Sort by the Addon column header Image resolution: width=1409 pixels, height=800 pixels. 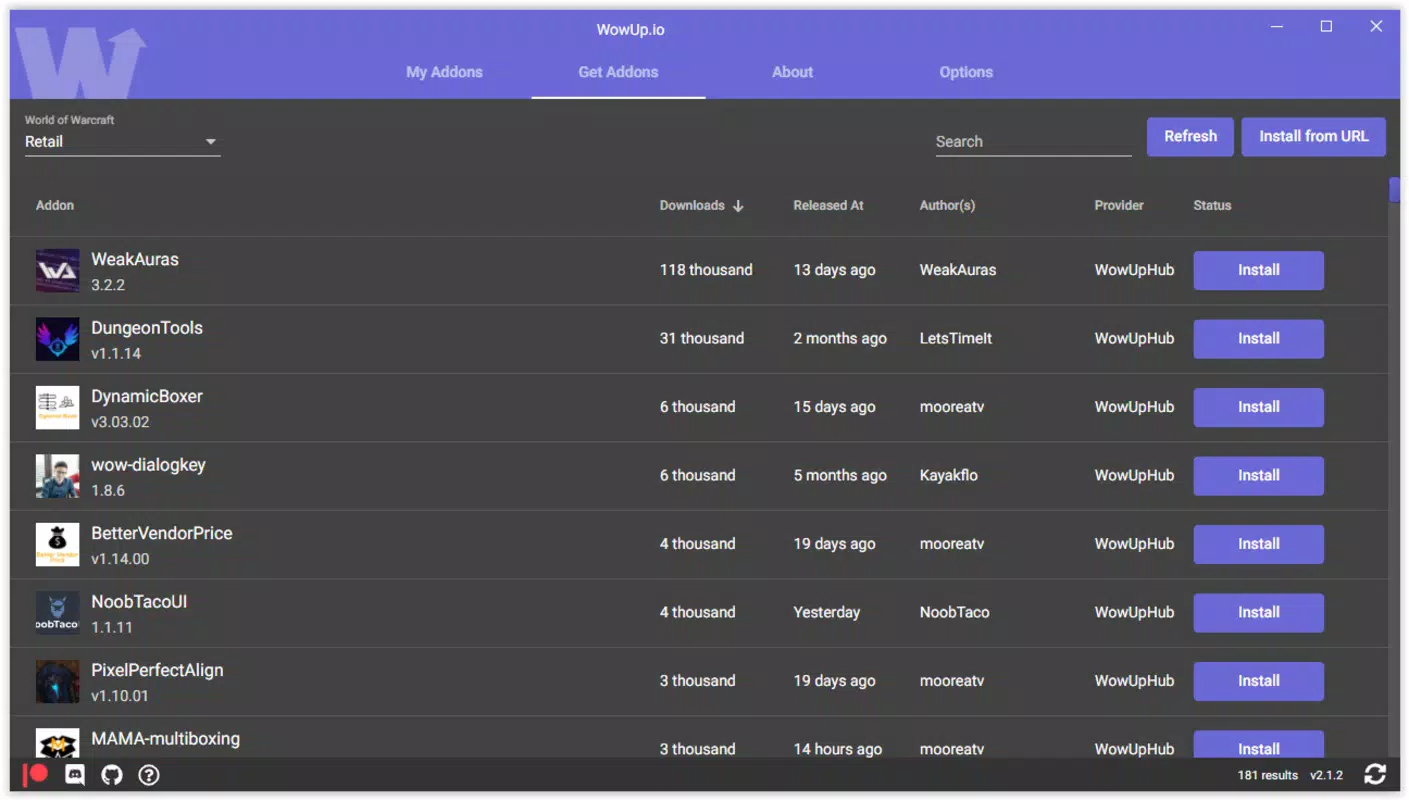click(x=55, y=206)
